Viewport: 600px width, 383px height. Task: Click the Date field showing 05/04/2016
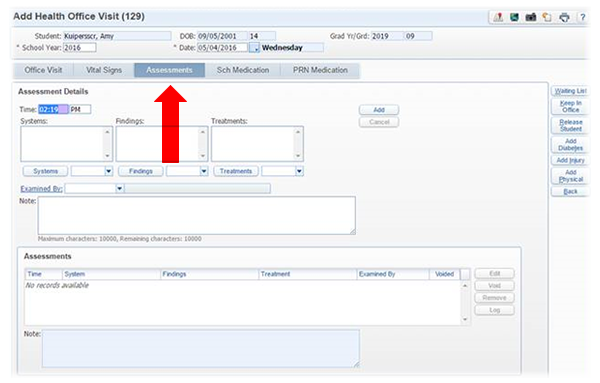[x=222, y=48]
